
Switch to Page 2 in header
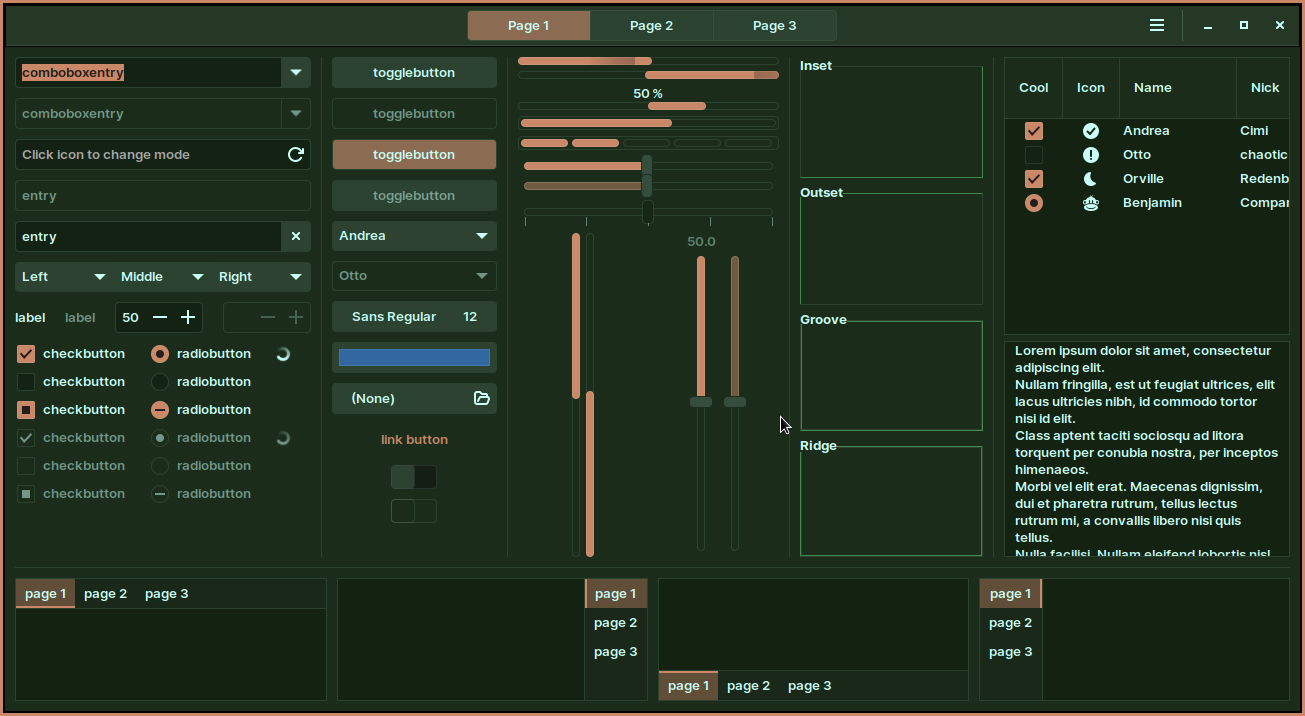(x=652, y=26)
